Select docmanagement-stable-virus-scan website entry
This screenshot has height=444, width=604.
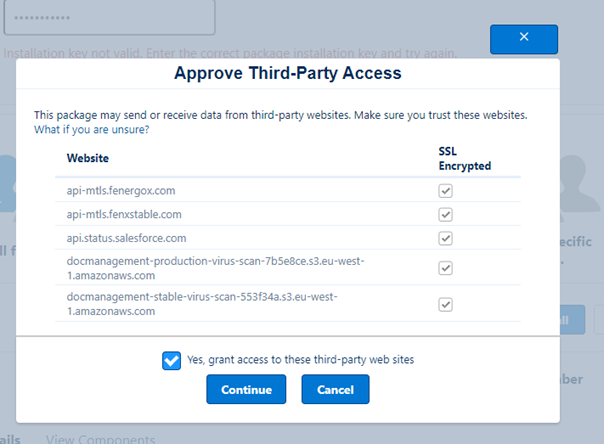(201, 304)
